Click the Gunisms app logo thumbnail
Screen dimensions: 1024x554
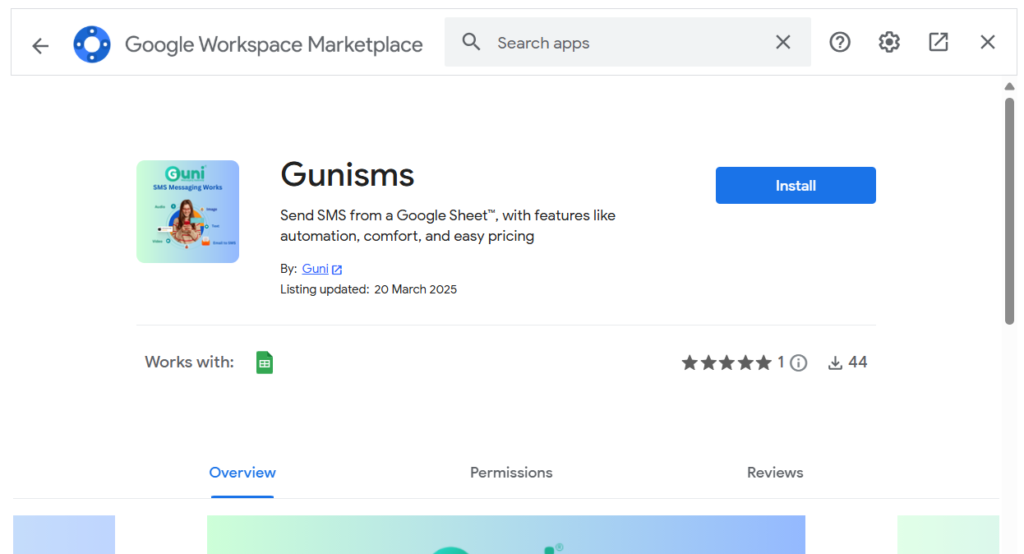[187, 212]
